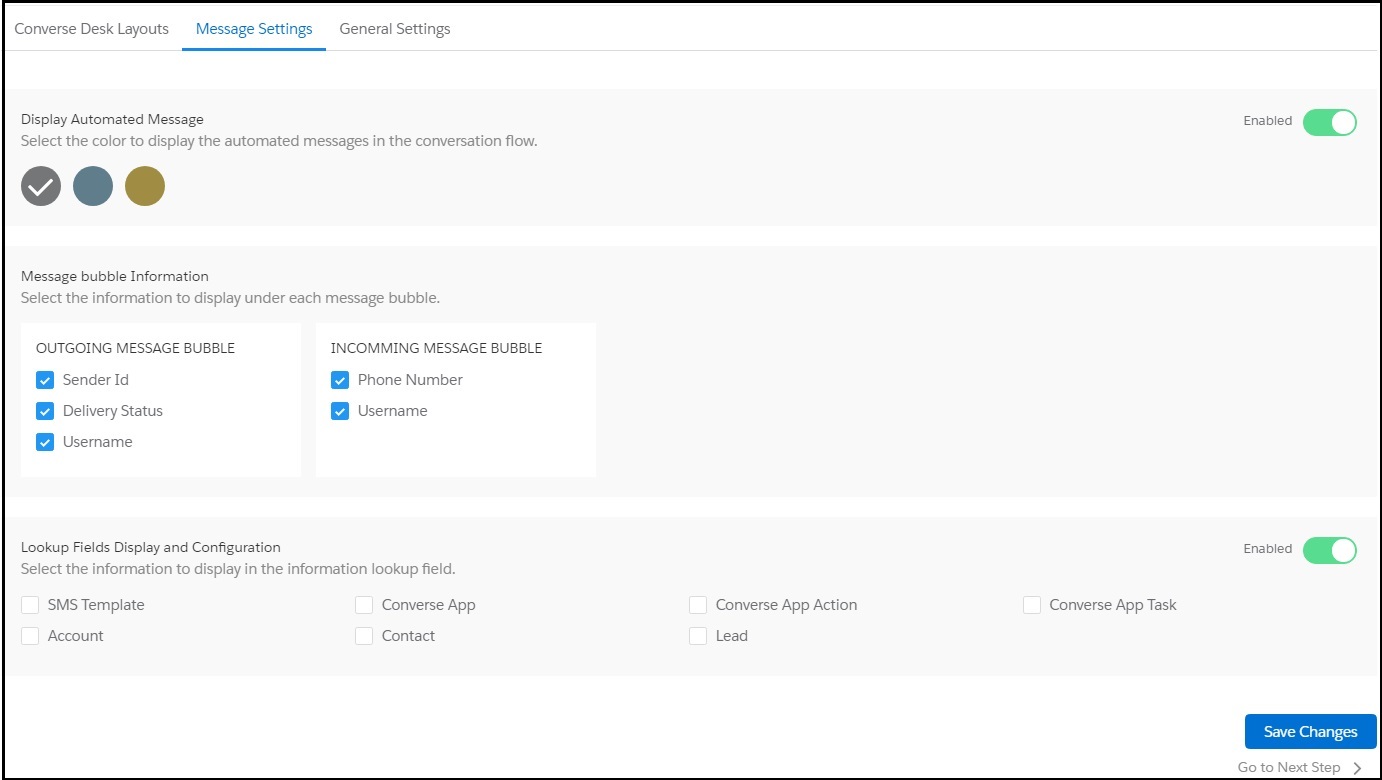Switch to the General Settings tab
Image resolution: width=1382 pixels, height=780 pixels.
(395, 29)
